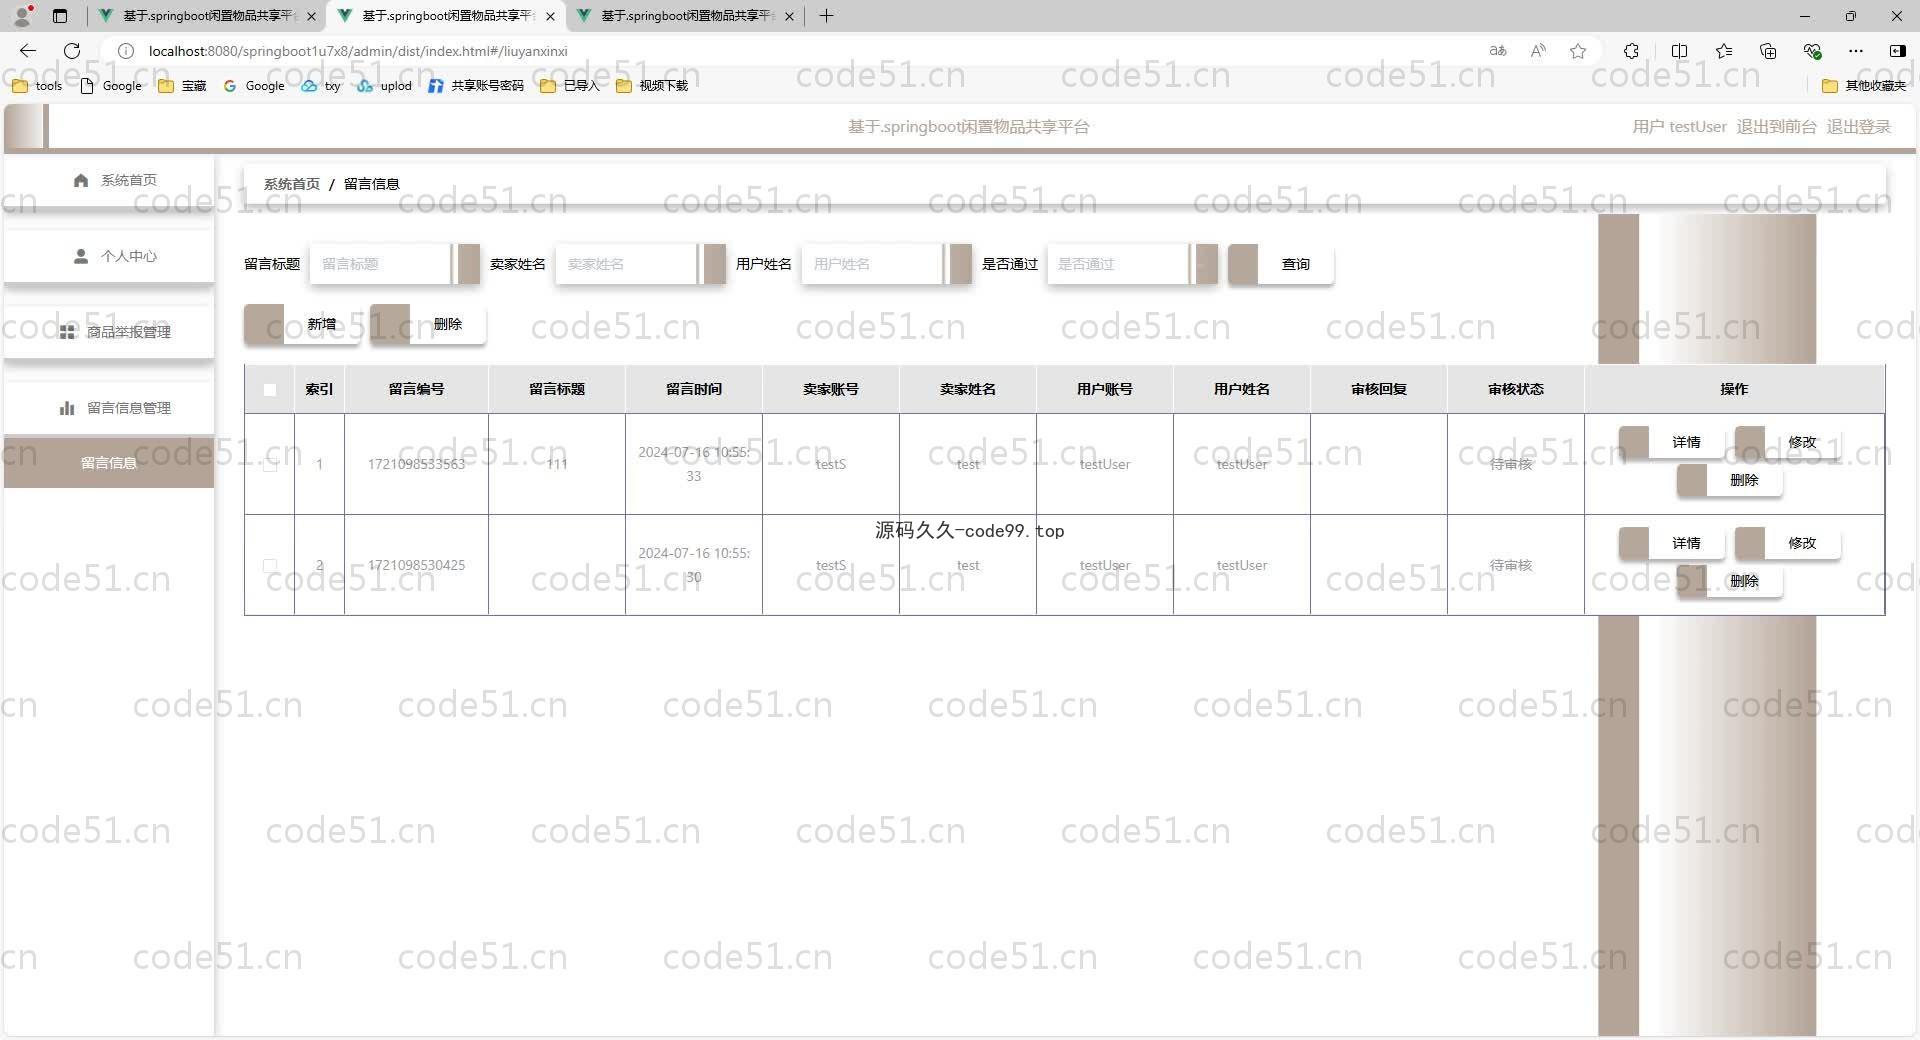Click 审核状态 column header

1516,389
